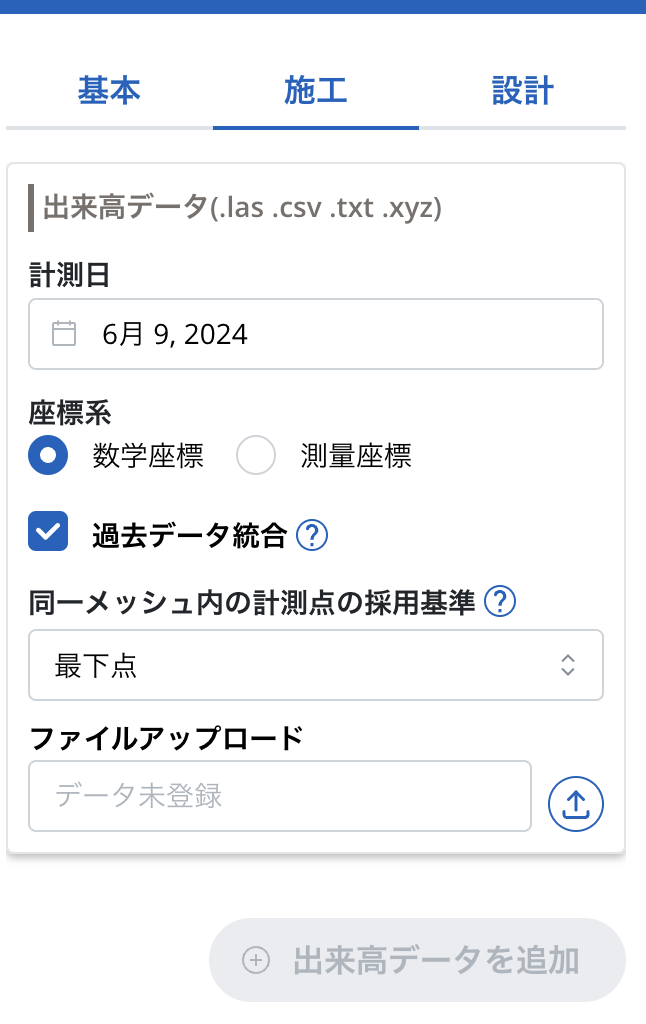Viewport: 646px width, 1024px height.
Task: Click the データ未登録 file upload field
Action: point(279,796)
